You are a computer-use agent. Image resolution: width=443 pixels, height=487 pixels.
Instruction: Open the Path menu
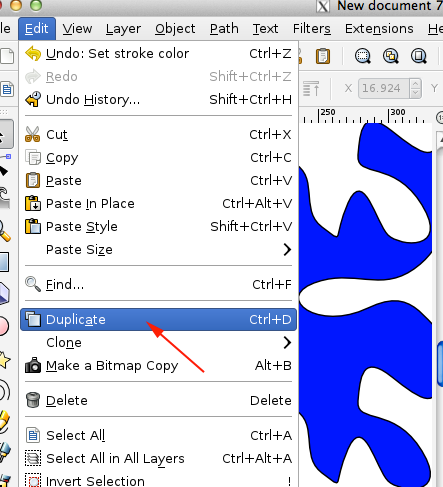click(x=224, y=29)
